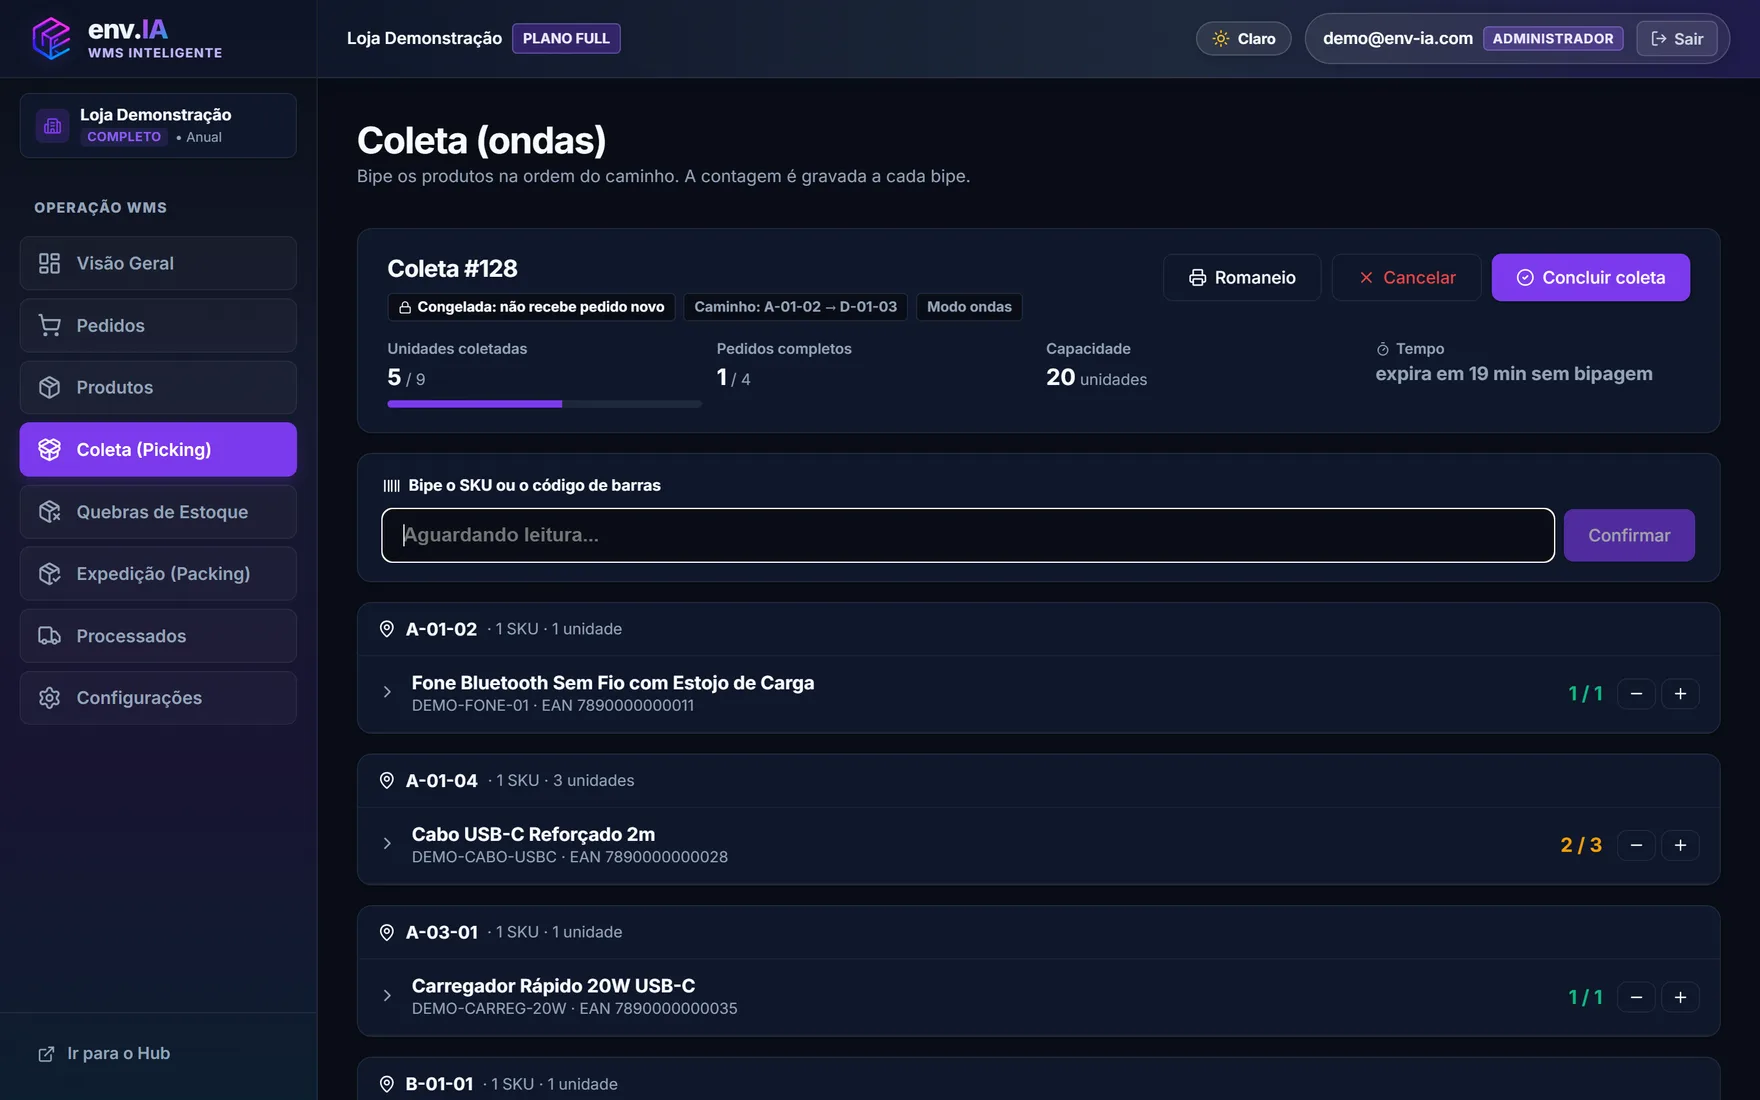Screen dimensions: 1760x1100
Task: Click the Coleta #128 heading
Action: 452,269
